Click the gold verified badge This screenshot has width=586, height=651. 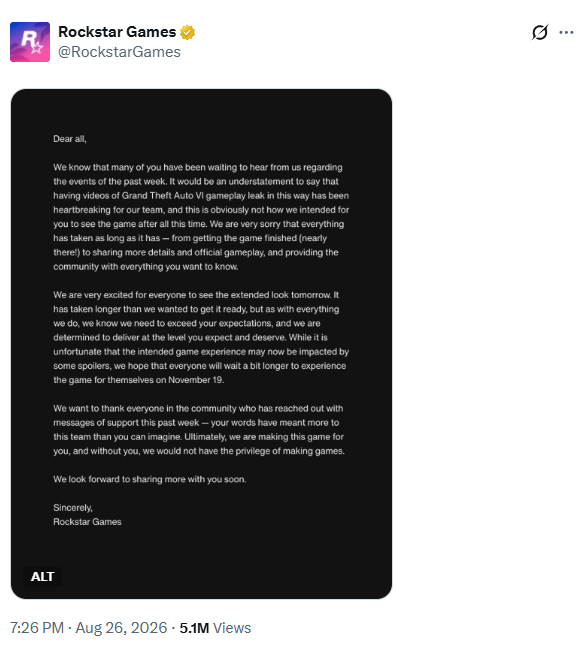pos(188,32)
